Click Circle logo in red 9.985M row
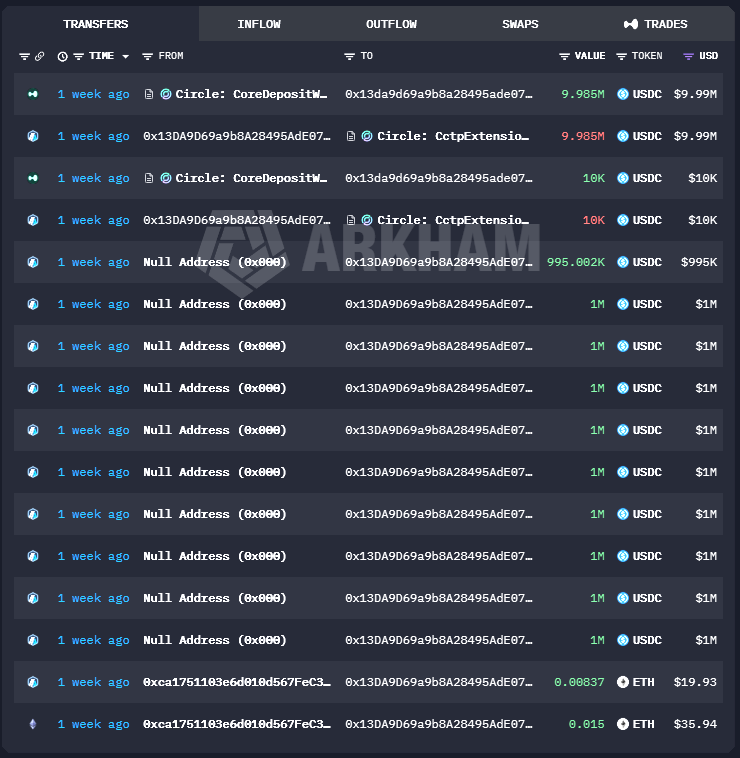 tap(367, 136)
